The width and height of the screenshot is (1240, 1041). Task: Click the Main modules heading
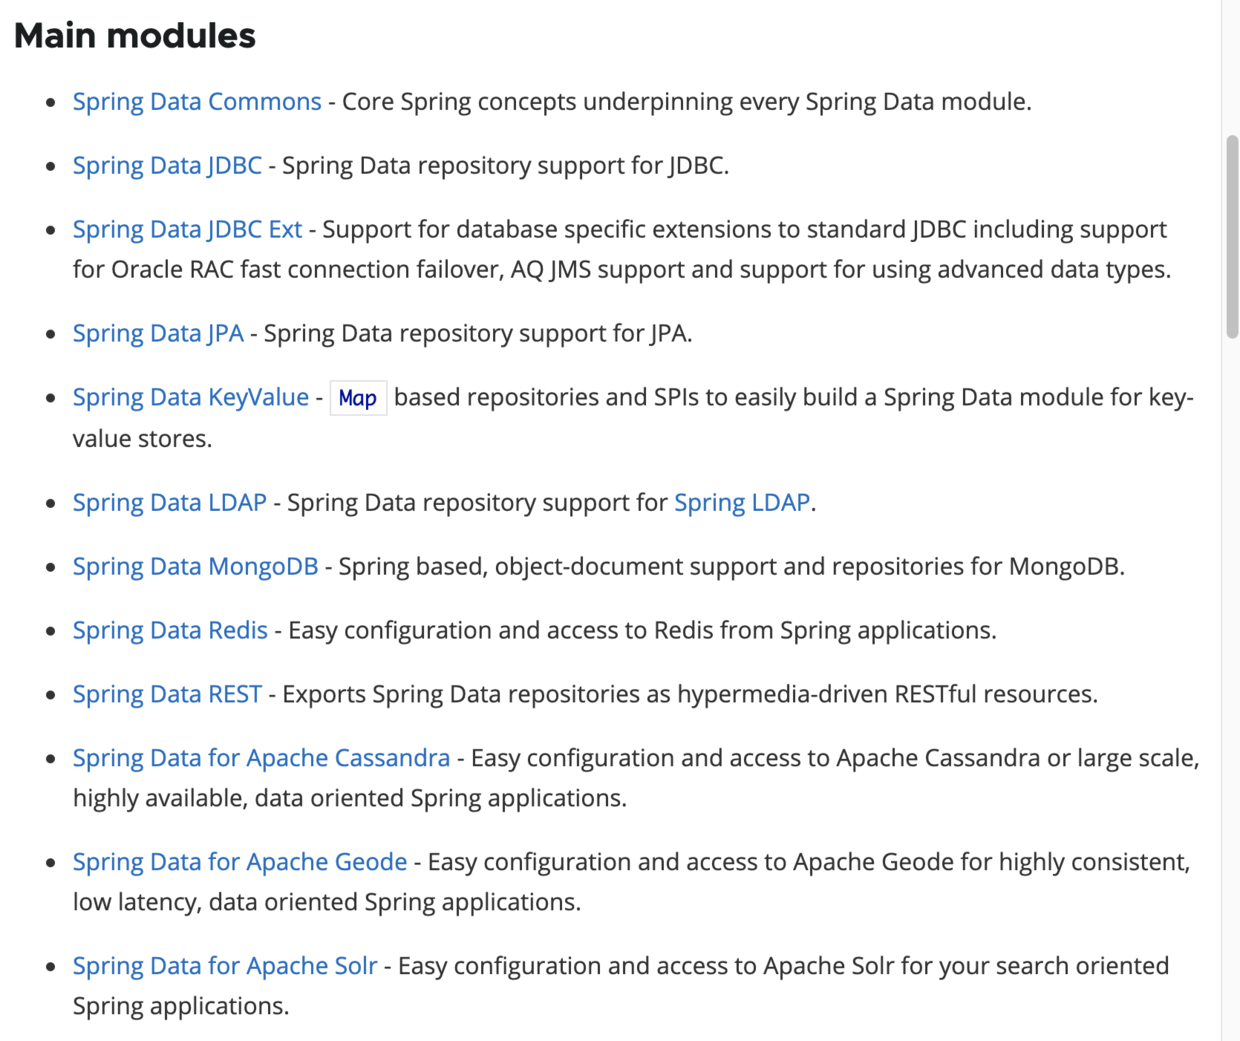coord(135,36)
